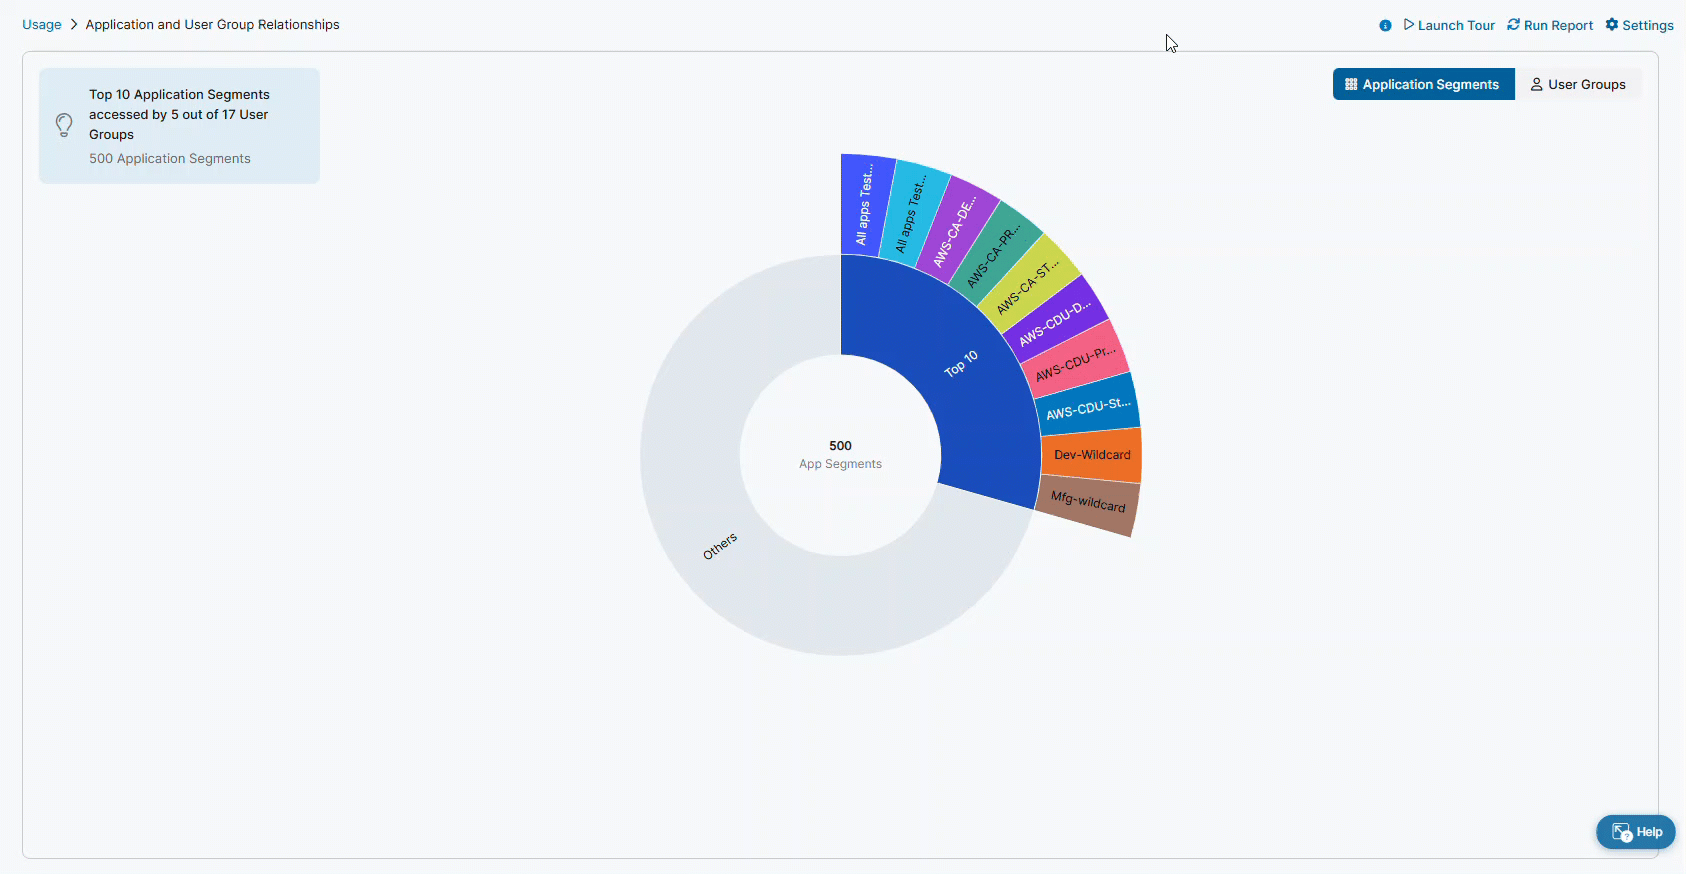Viewport: 1686px width, 874px height.
Task: Select the teal AWS-CA-PR... slice
Action: coord(995,252)
